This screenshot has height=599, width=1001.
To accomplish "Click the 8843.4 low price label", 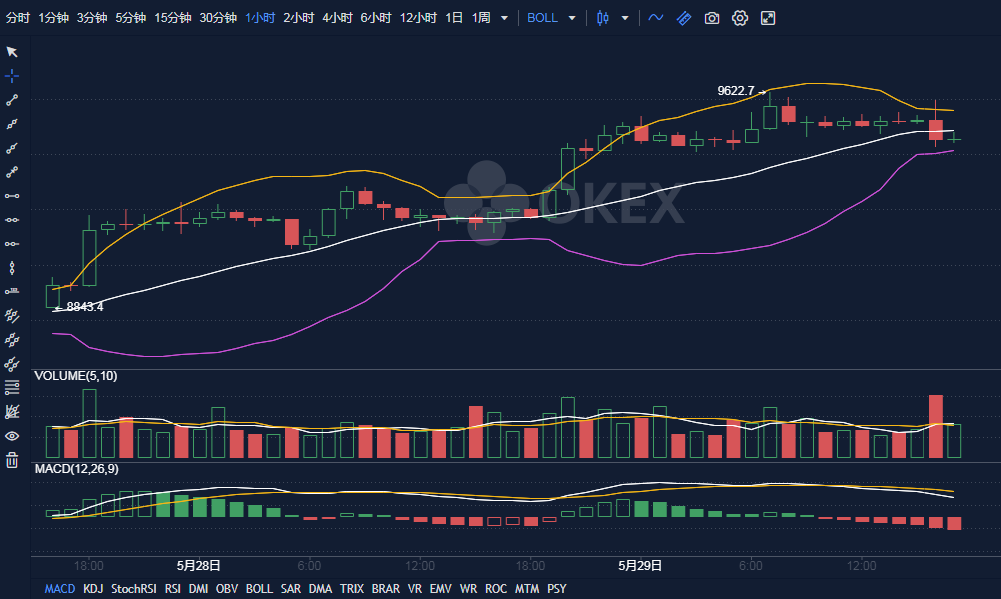I will pos(85,307).
